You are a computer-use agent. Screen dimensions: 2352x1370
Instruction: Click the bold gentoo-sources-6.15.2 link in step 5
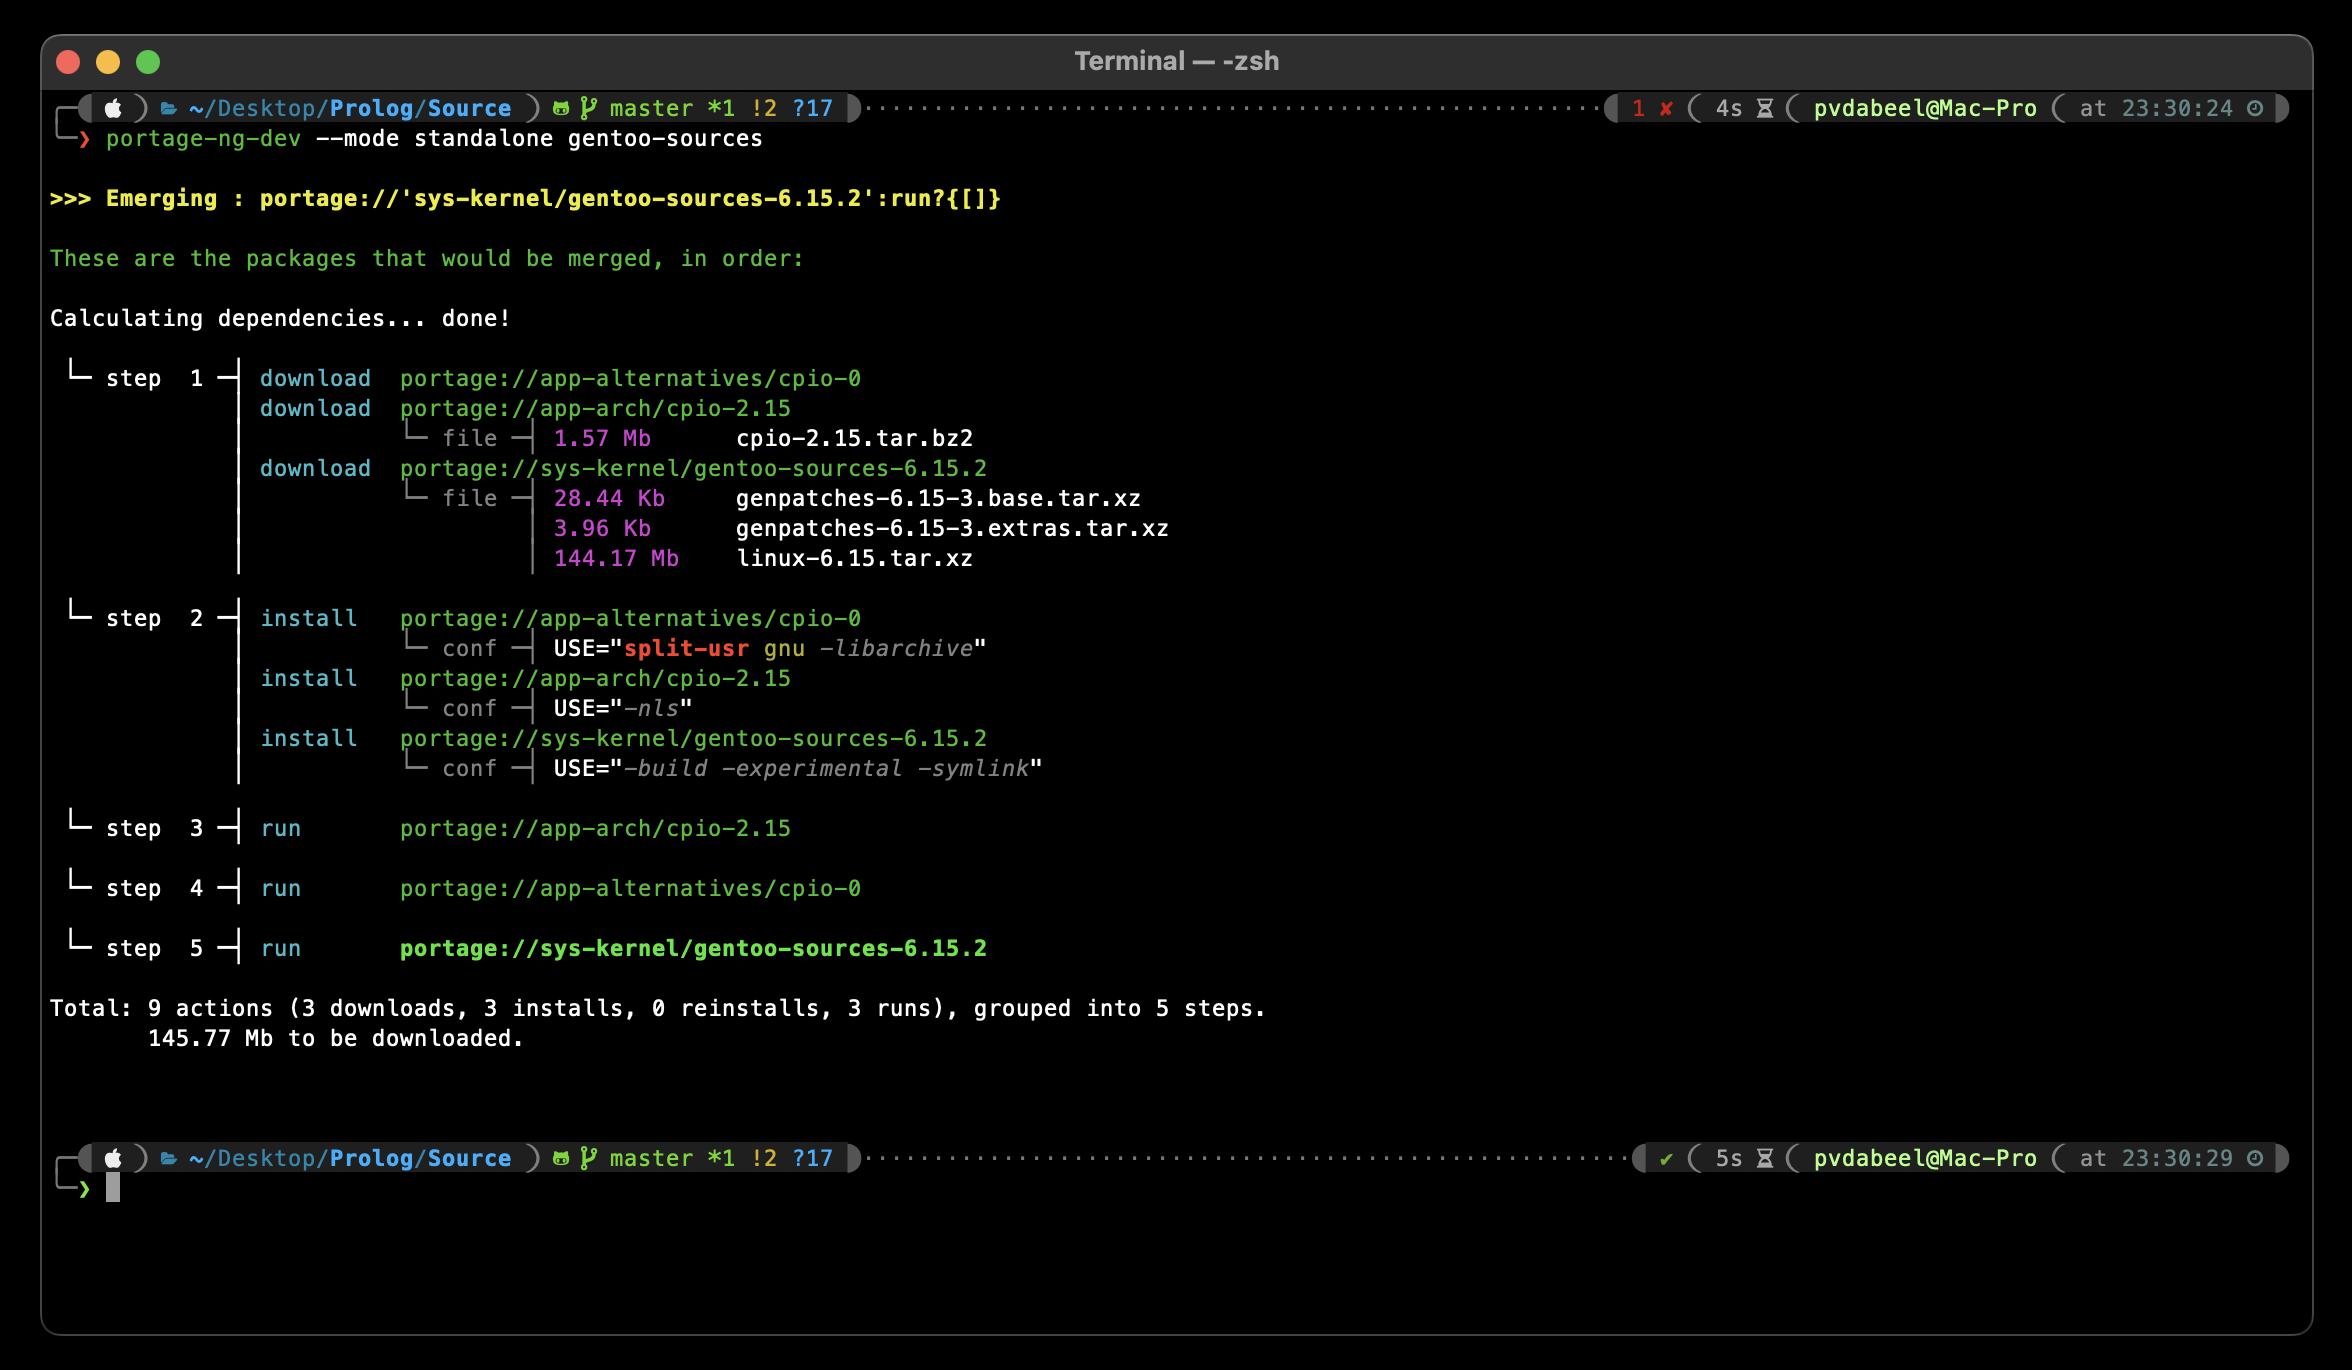[692, 948]
